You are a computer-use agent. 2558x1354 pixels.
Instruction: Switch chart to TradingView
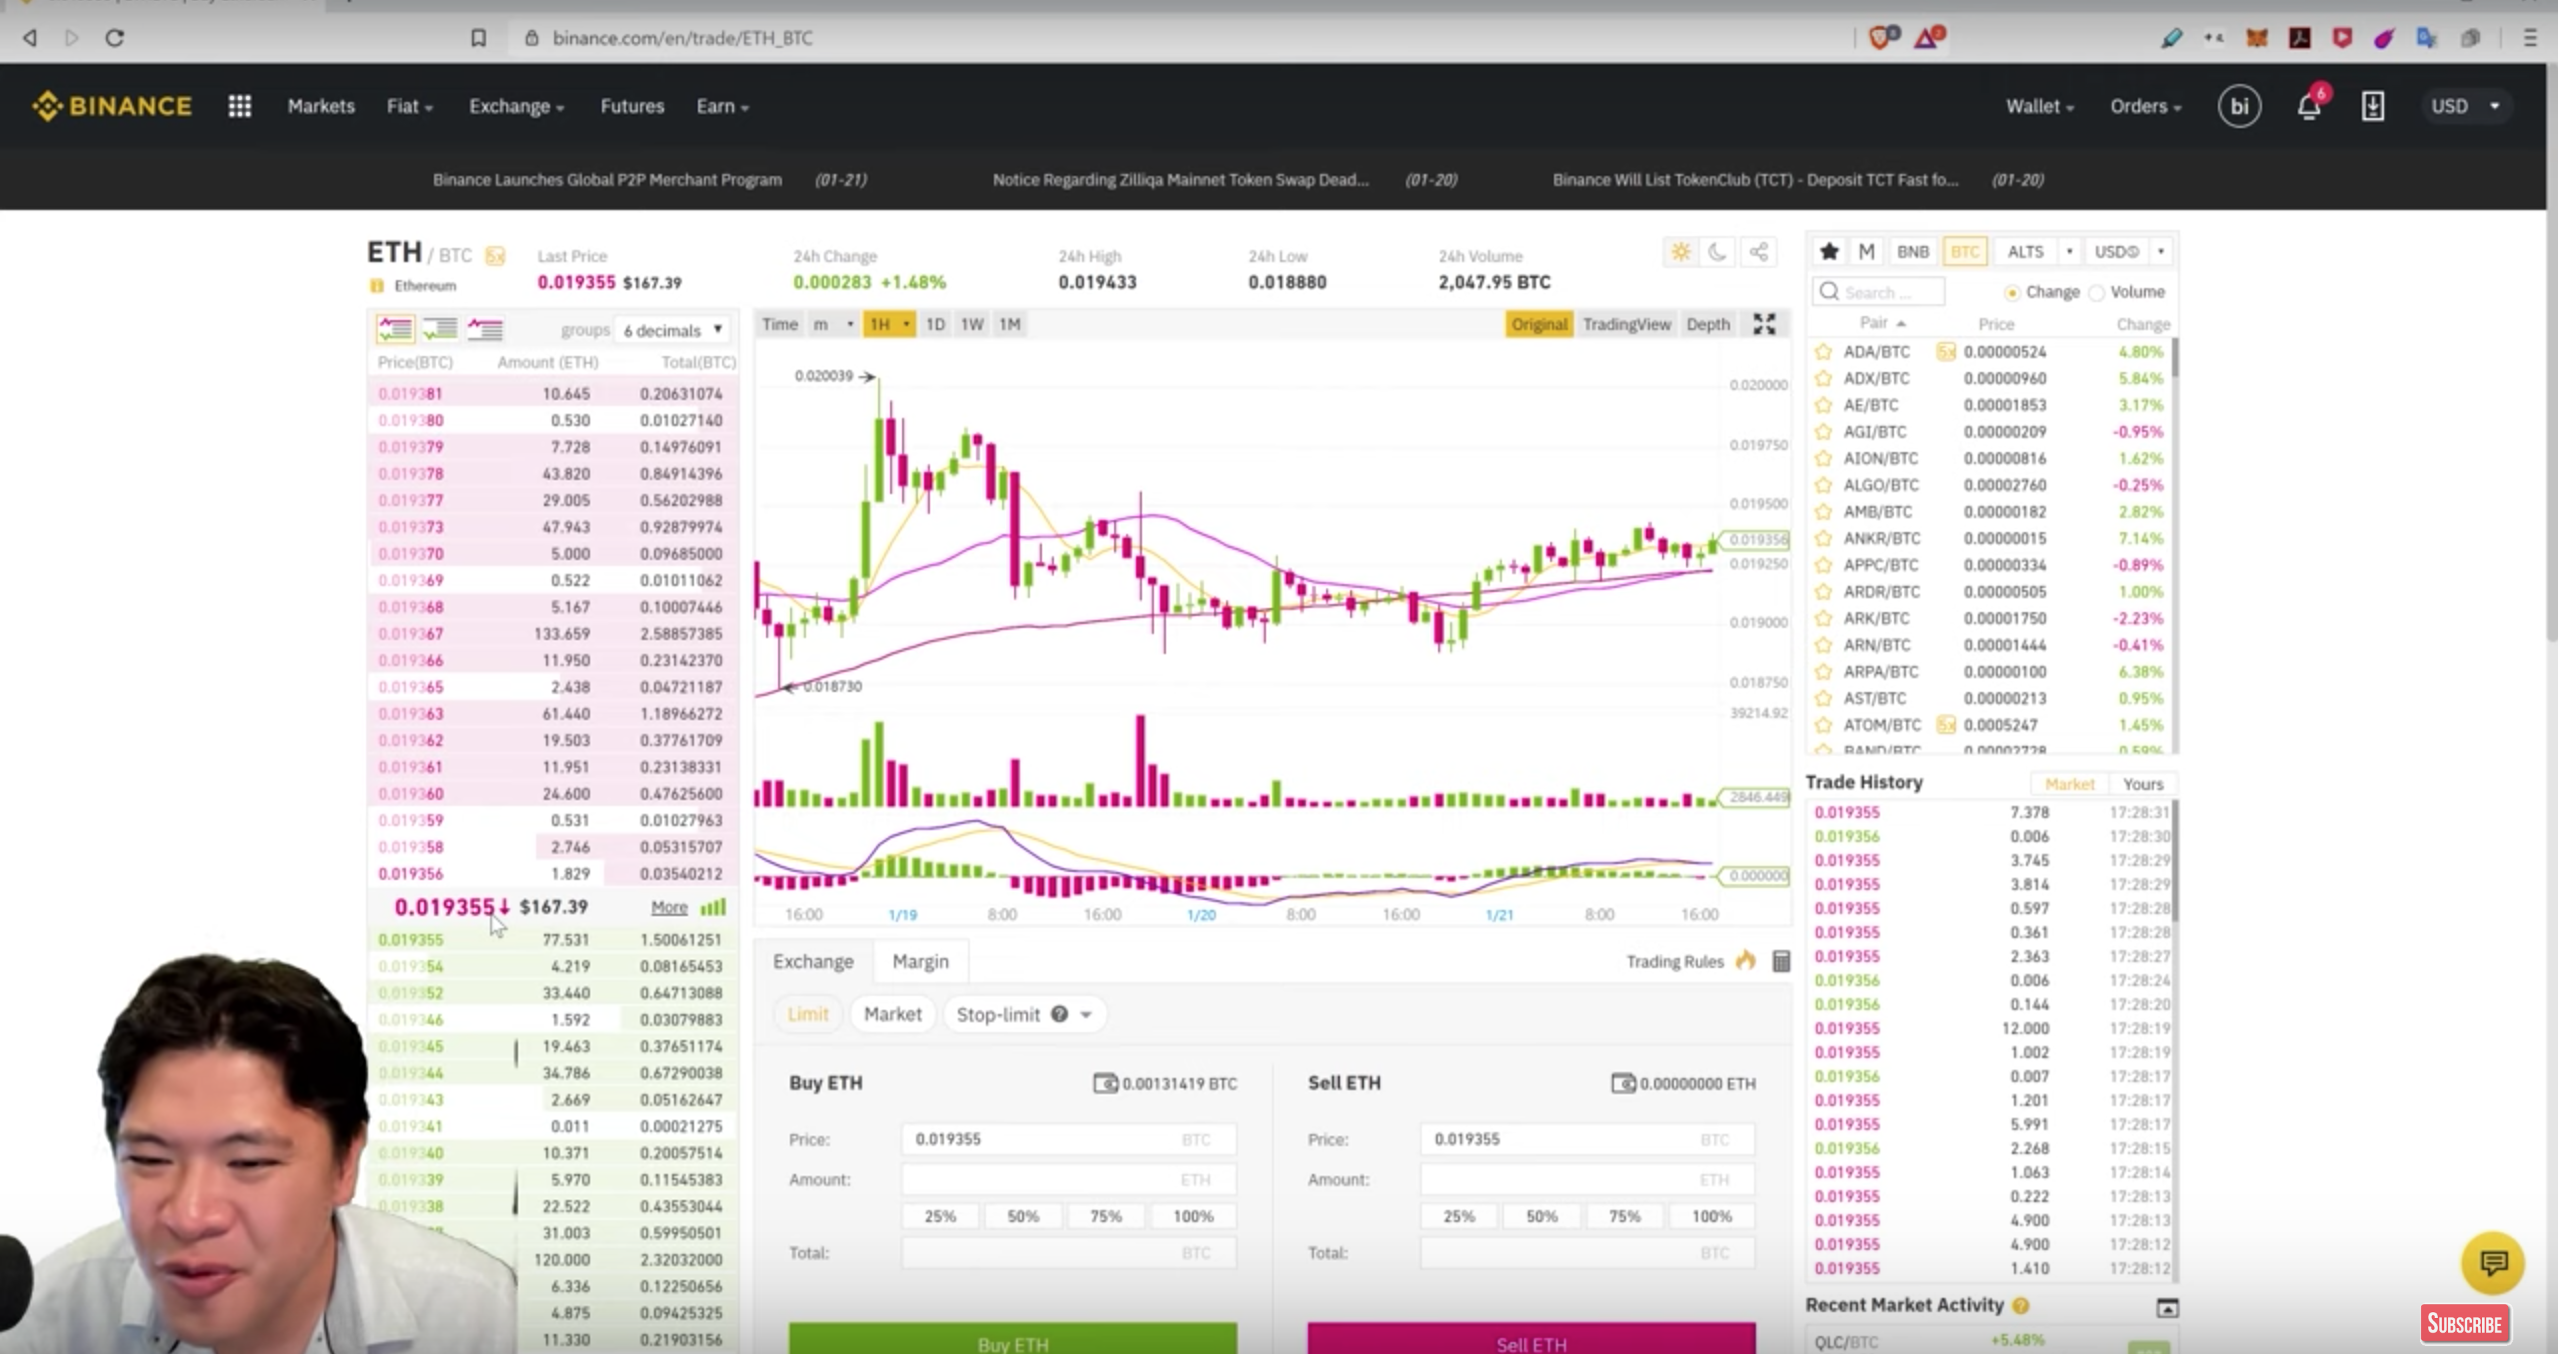point(1626,324)
